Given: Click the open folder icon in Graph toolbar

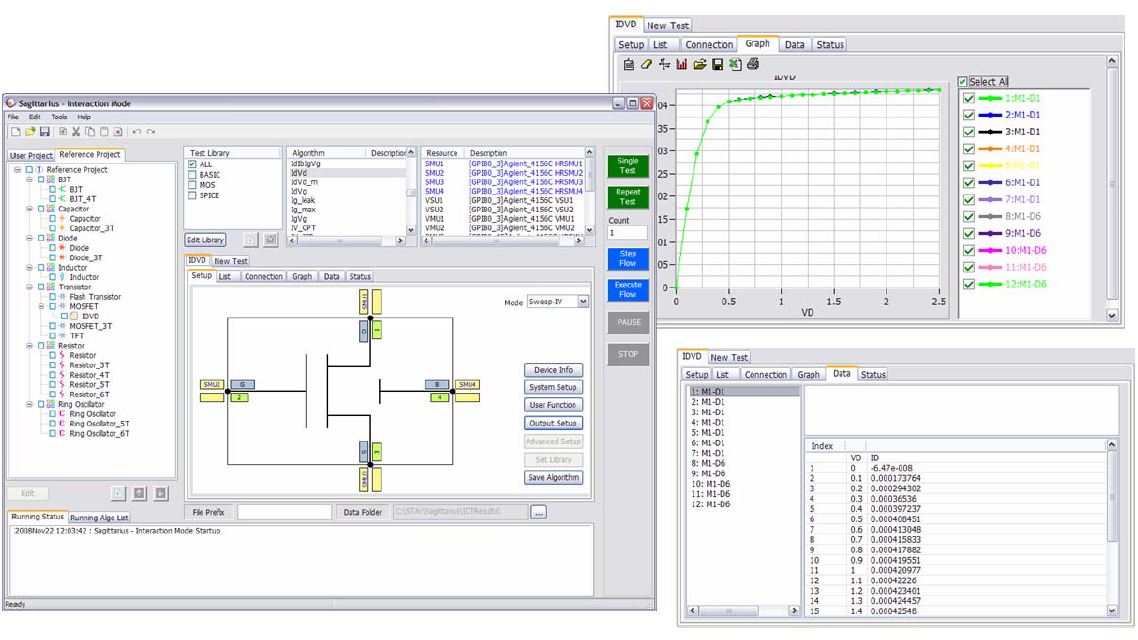Looking at the screenshot, I should pos(700,65).
